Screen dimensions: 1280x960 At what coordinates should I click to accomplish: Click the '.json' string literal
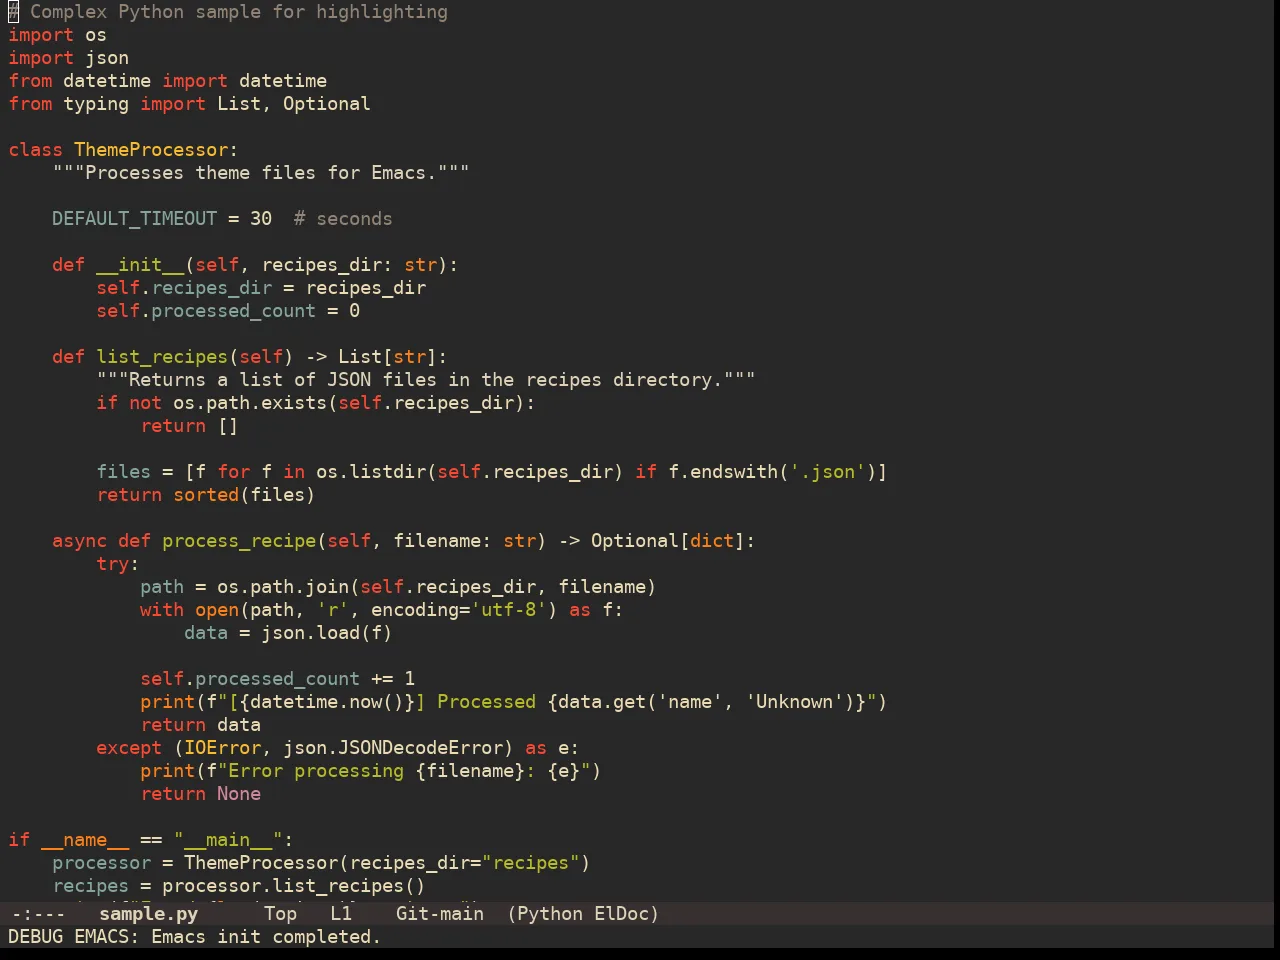pos(827,471)
